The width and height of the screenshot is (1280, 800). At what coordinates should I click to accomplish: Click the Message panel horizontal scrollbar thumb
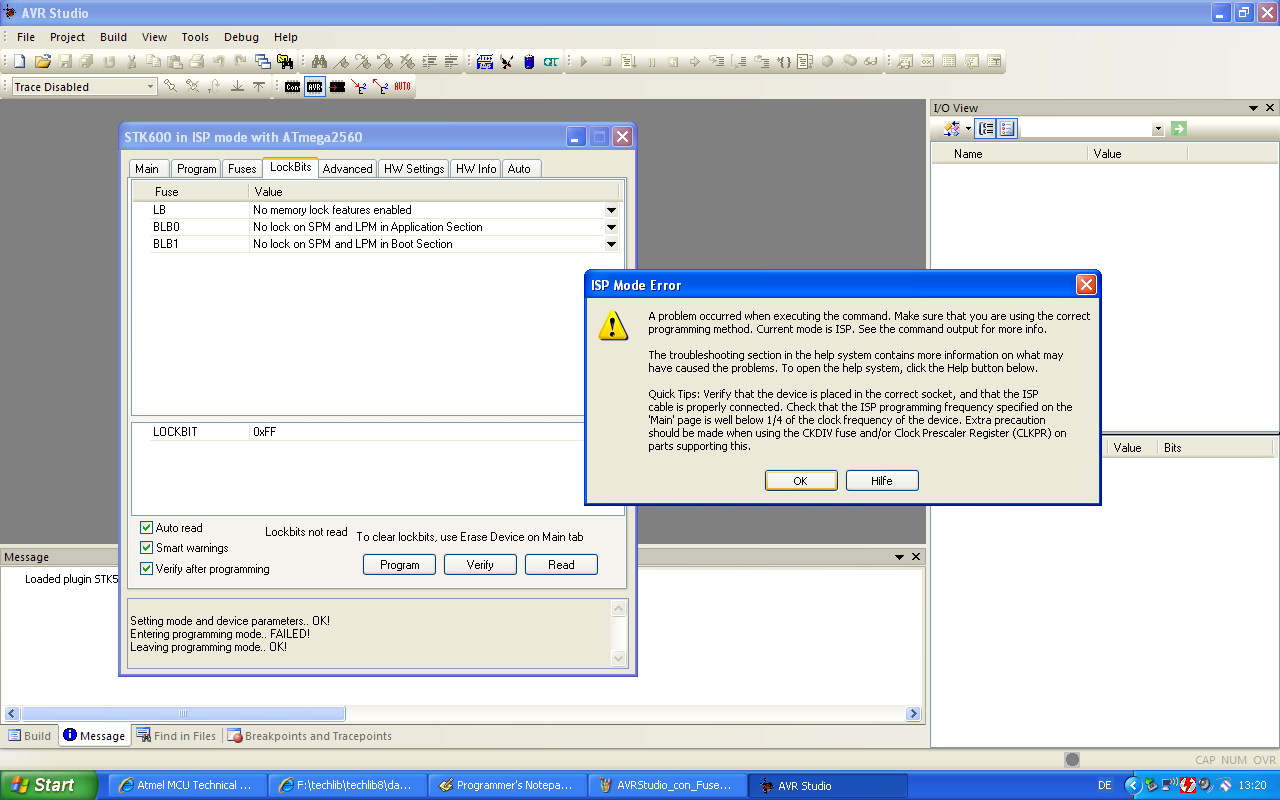click(183, 714)
